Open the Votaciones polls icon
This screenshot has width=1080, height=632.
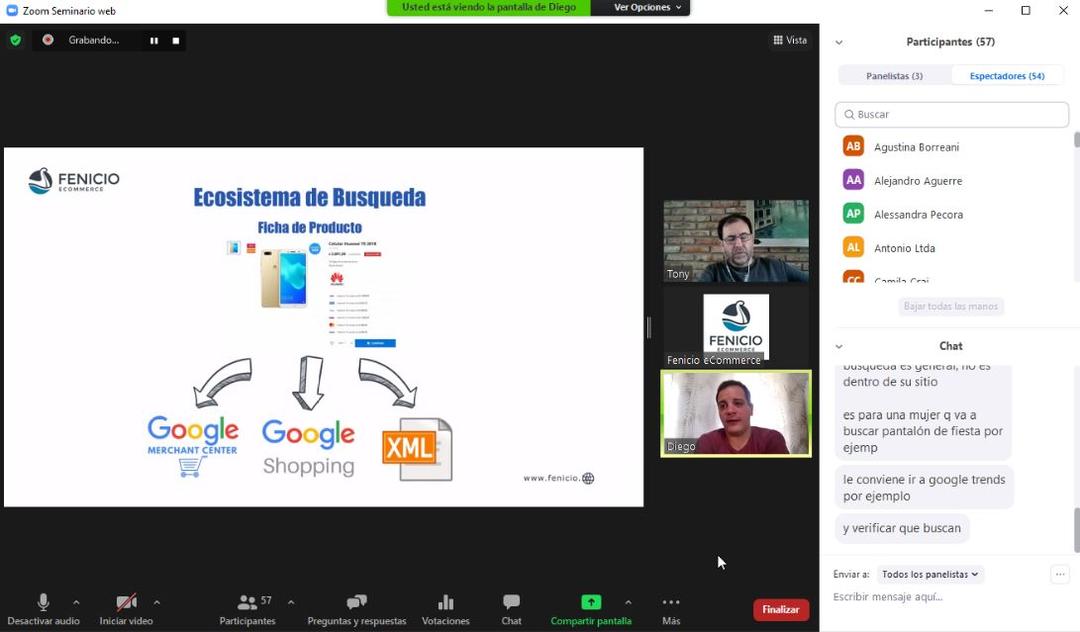(445, 602)
